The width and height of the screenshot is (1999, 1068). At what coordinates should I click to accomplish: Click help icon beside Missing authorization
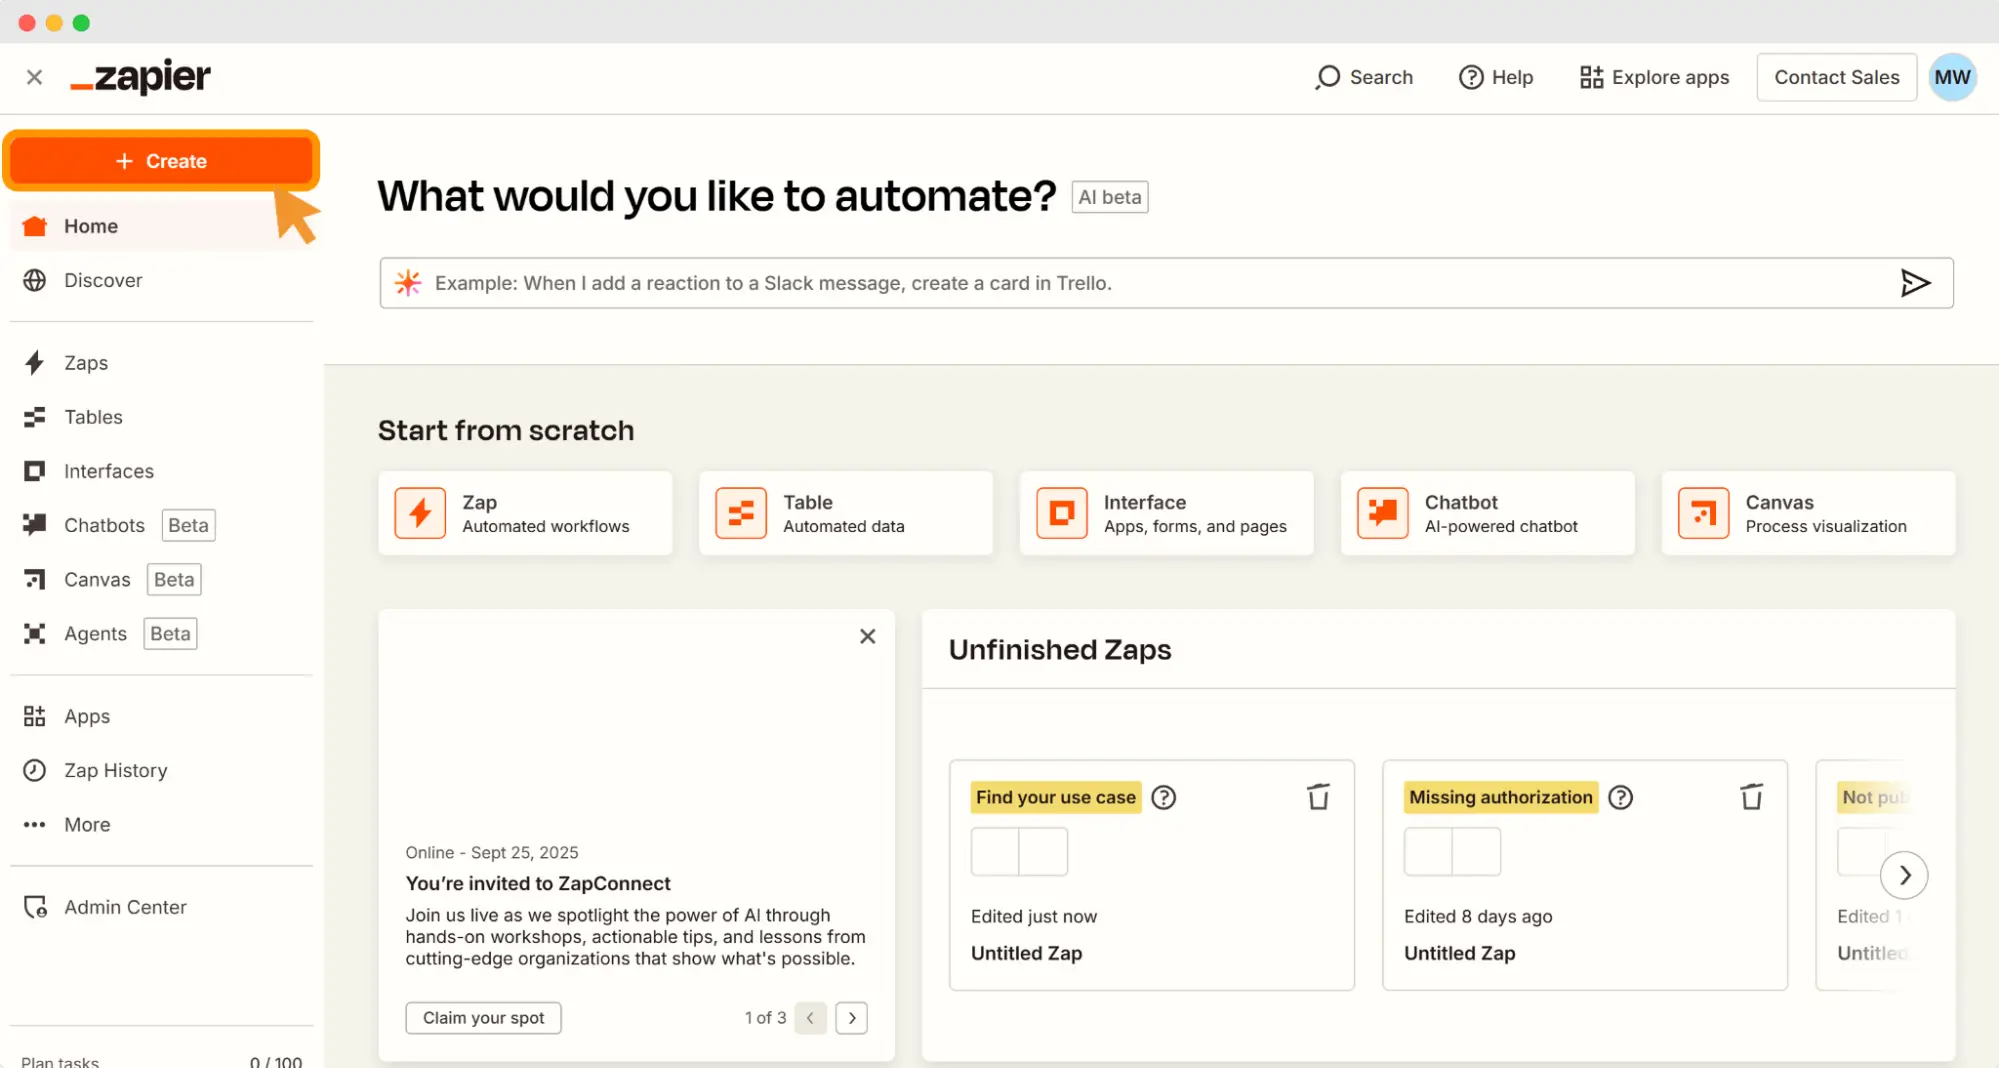pos(1621,797)
